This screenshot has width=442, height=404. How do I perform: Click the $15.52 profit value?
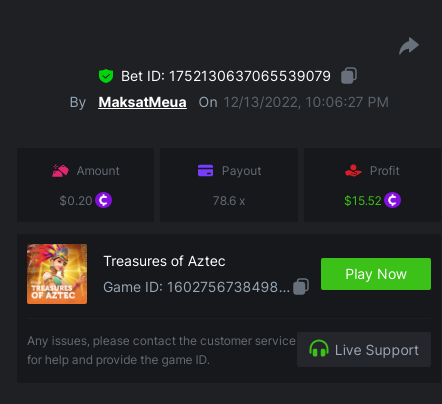click(363, 201)
